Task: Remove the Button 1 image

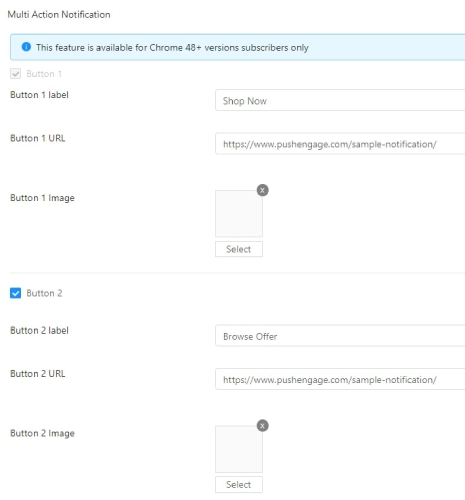Action: coord(263,190)
